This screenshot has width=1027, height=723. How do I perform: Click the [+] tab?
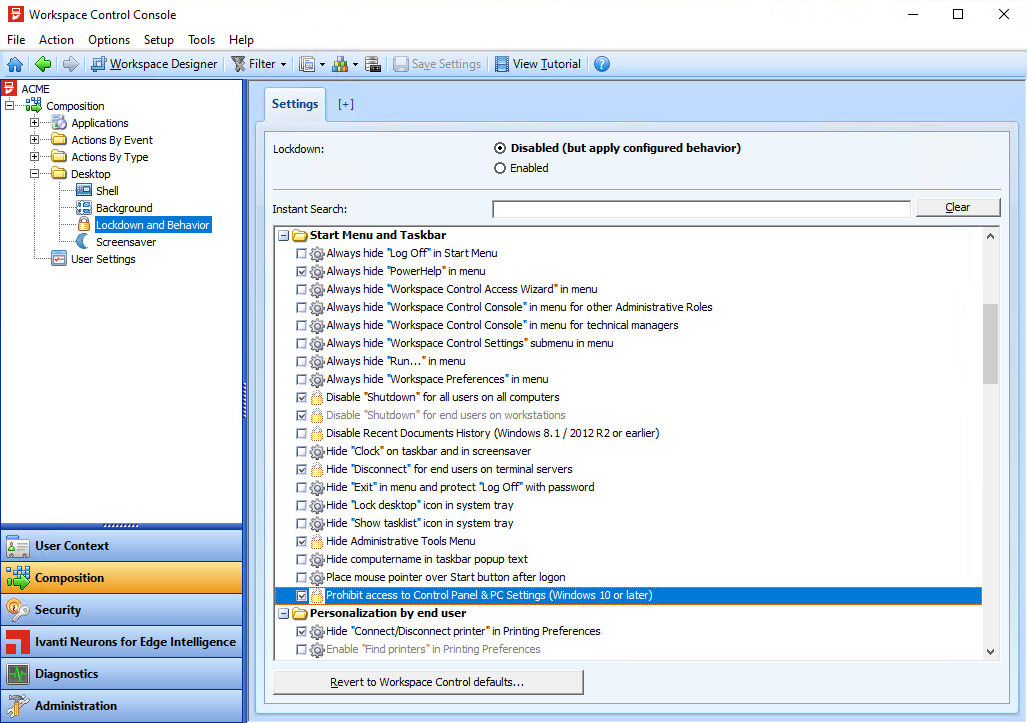(x=346, y=104)
